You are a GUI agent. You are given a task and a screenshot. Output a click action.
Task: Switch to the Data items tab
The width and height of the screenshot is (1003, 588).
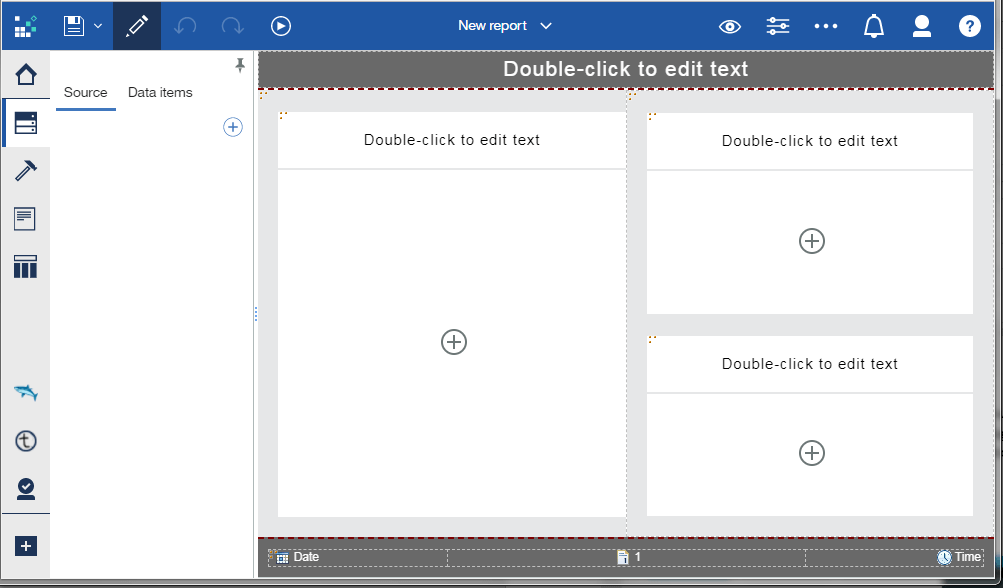pyautogui.click(x=160, y=92)
